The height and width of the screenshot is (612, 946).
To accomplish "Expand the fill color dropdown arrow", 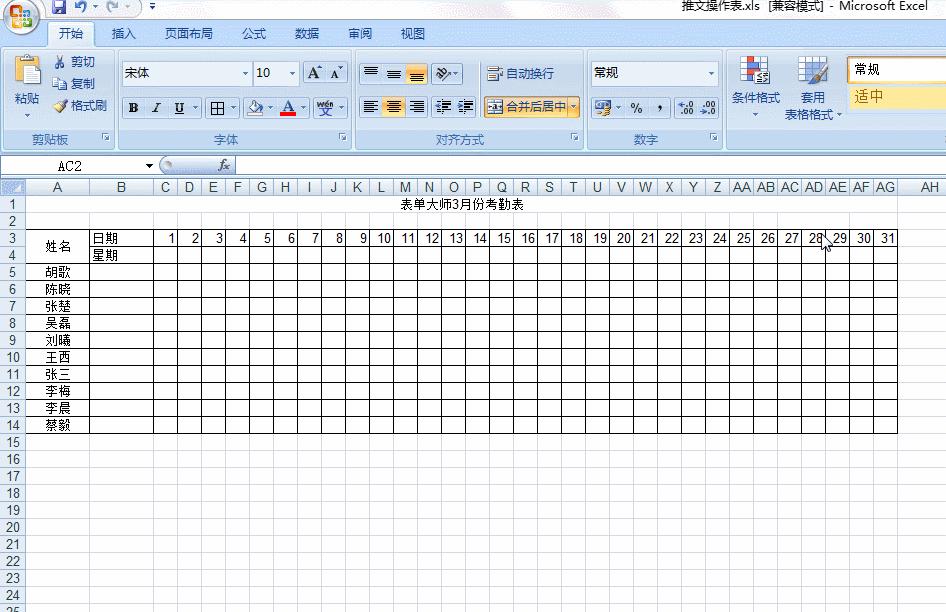I will point(271,108).
